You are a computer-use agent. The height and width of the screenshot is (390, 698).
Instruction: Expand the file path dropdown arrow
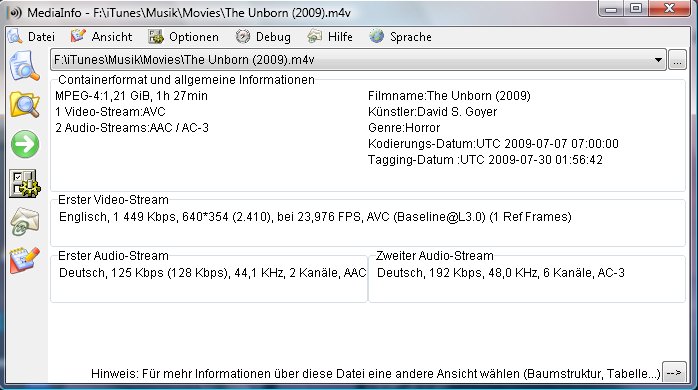658,60
